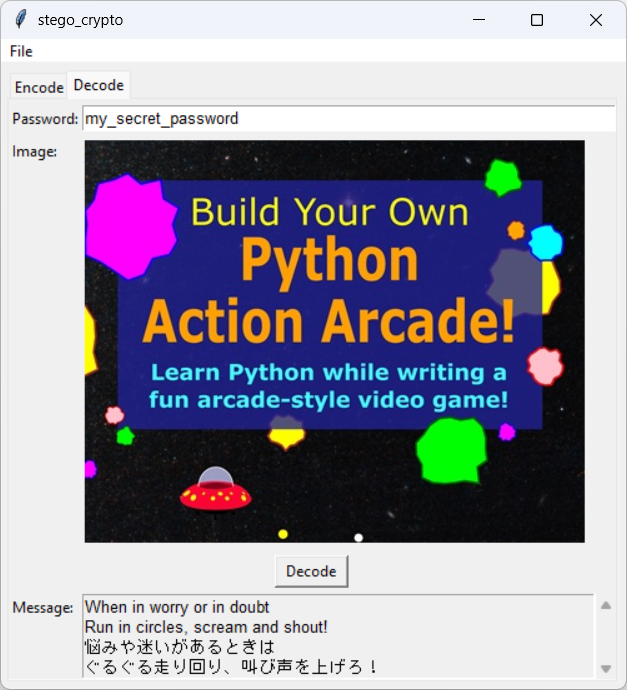Open the File menu
The width and height of the screenshot is (627, 690).
pyautogui.click(x=21, y=51)
